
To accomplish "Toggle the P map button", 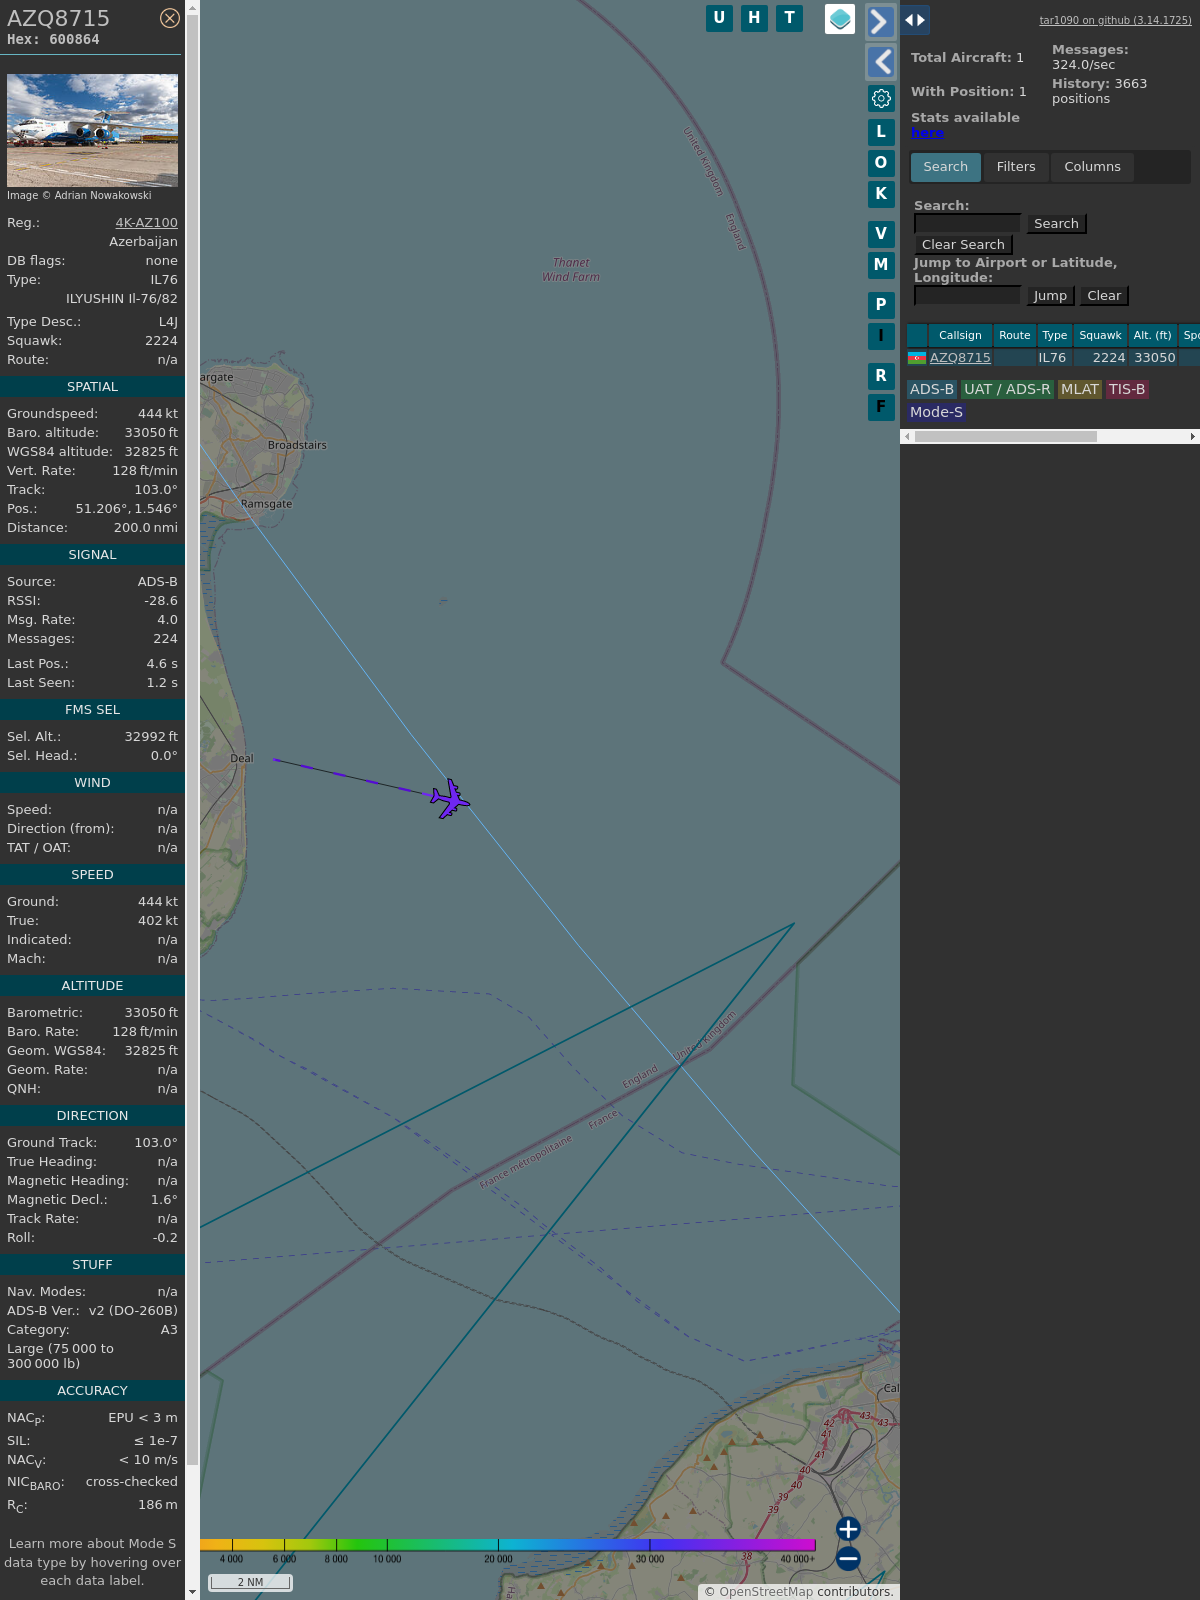I will click(x=881, y=305).
